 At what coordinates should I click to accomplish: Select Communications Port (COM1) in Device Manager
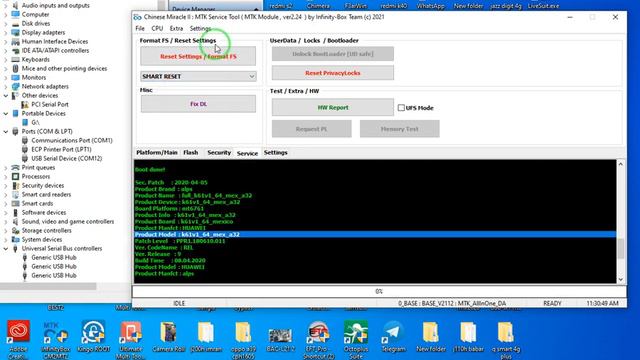coord(72,140)
